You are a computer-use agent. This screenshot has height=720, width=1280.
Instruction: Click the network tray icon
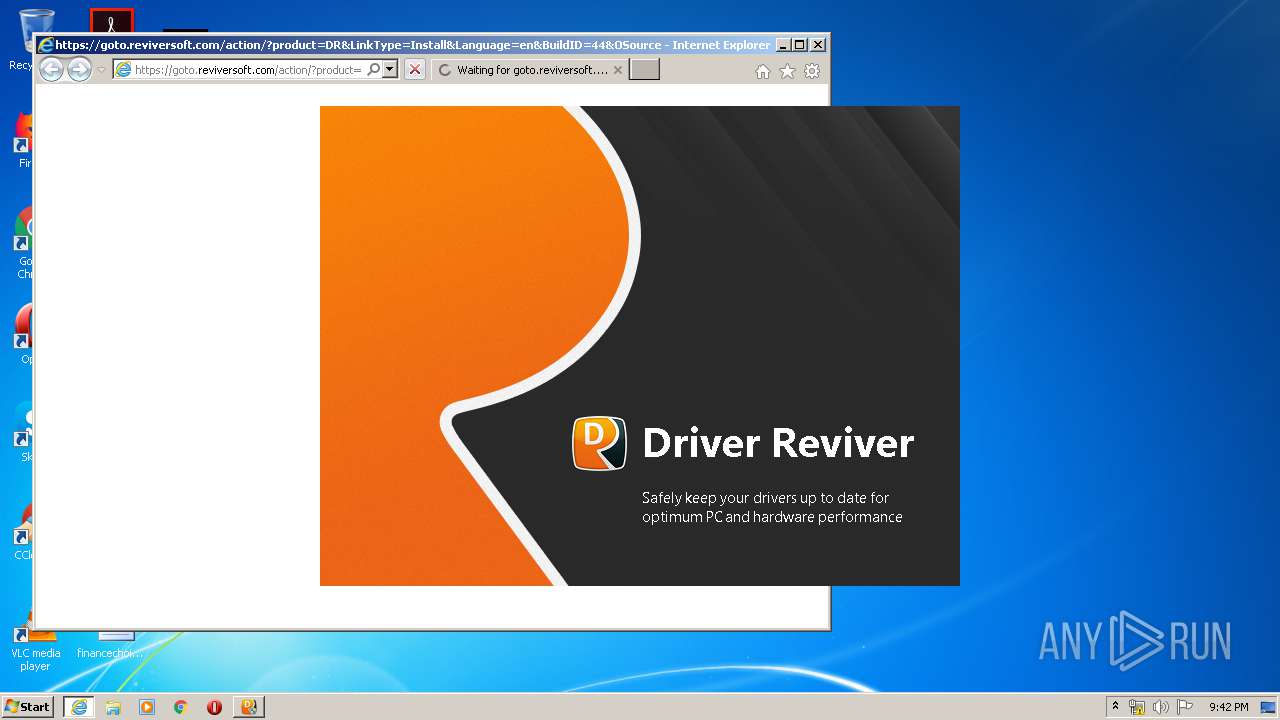(x=1137, y=707)
